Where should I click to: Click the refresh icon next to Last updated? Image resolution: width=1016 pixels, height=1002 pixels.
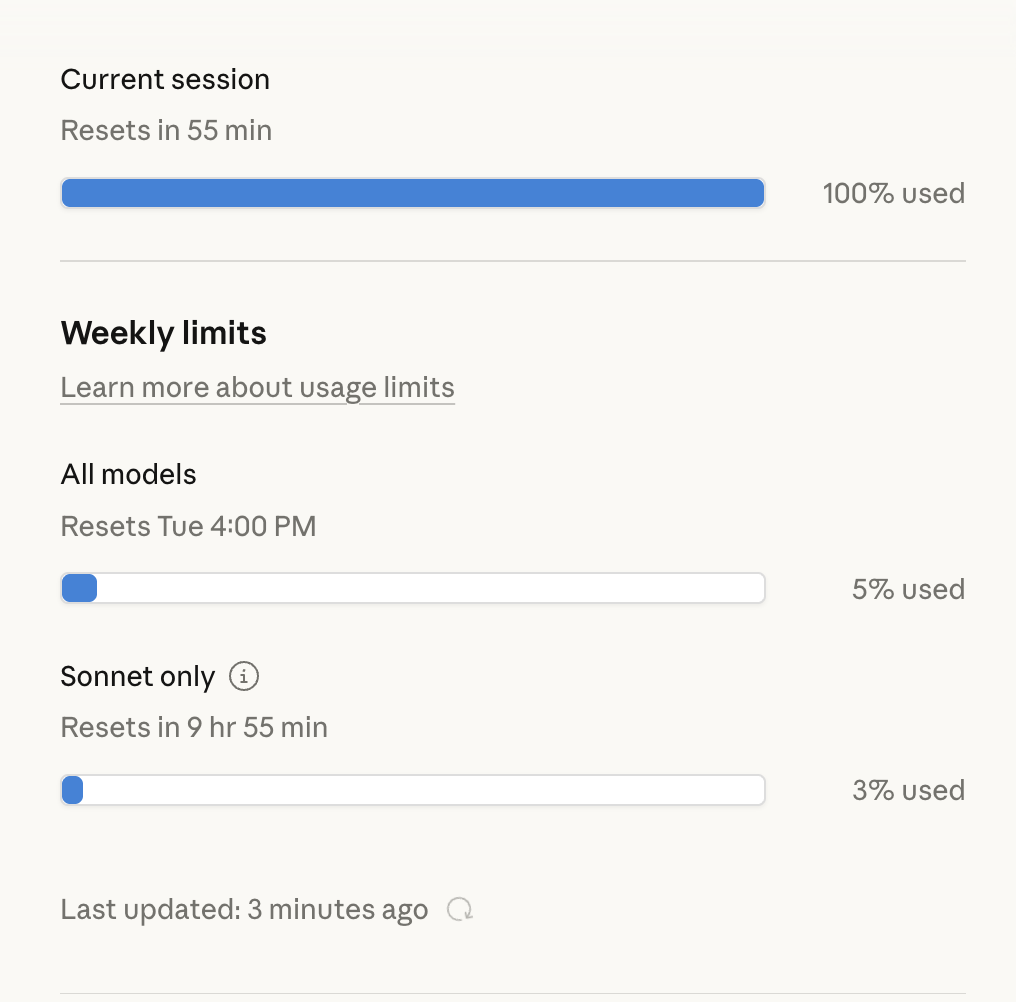point(460,910)
